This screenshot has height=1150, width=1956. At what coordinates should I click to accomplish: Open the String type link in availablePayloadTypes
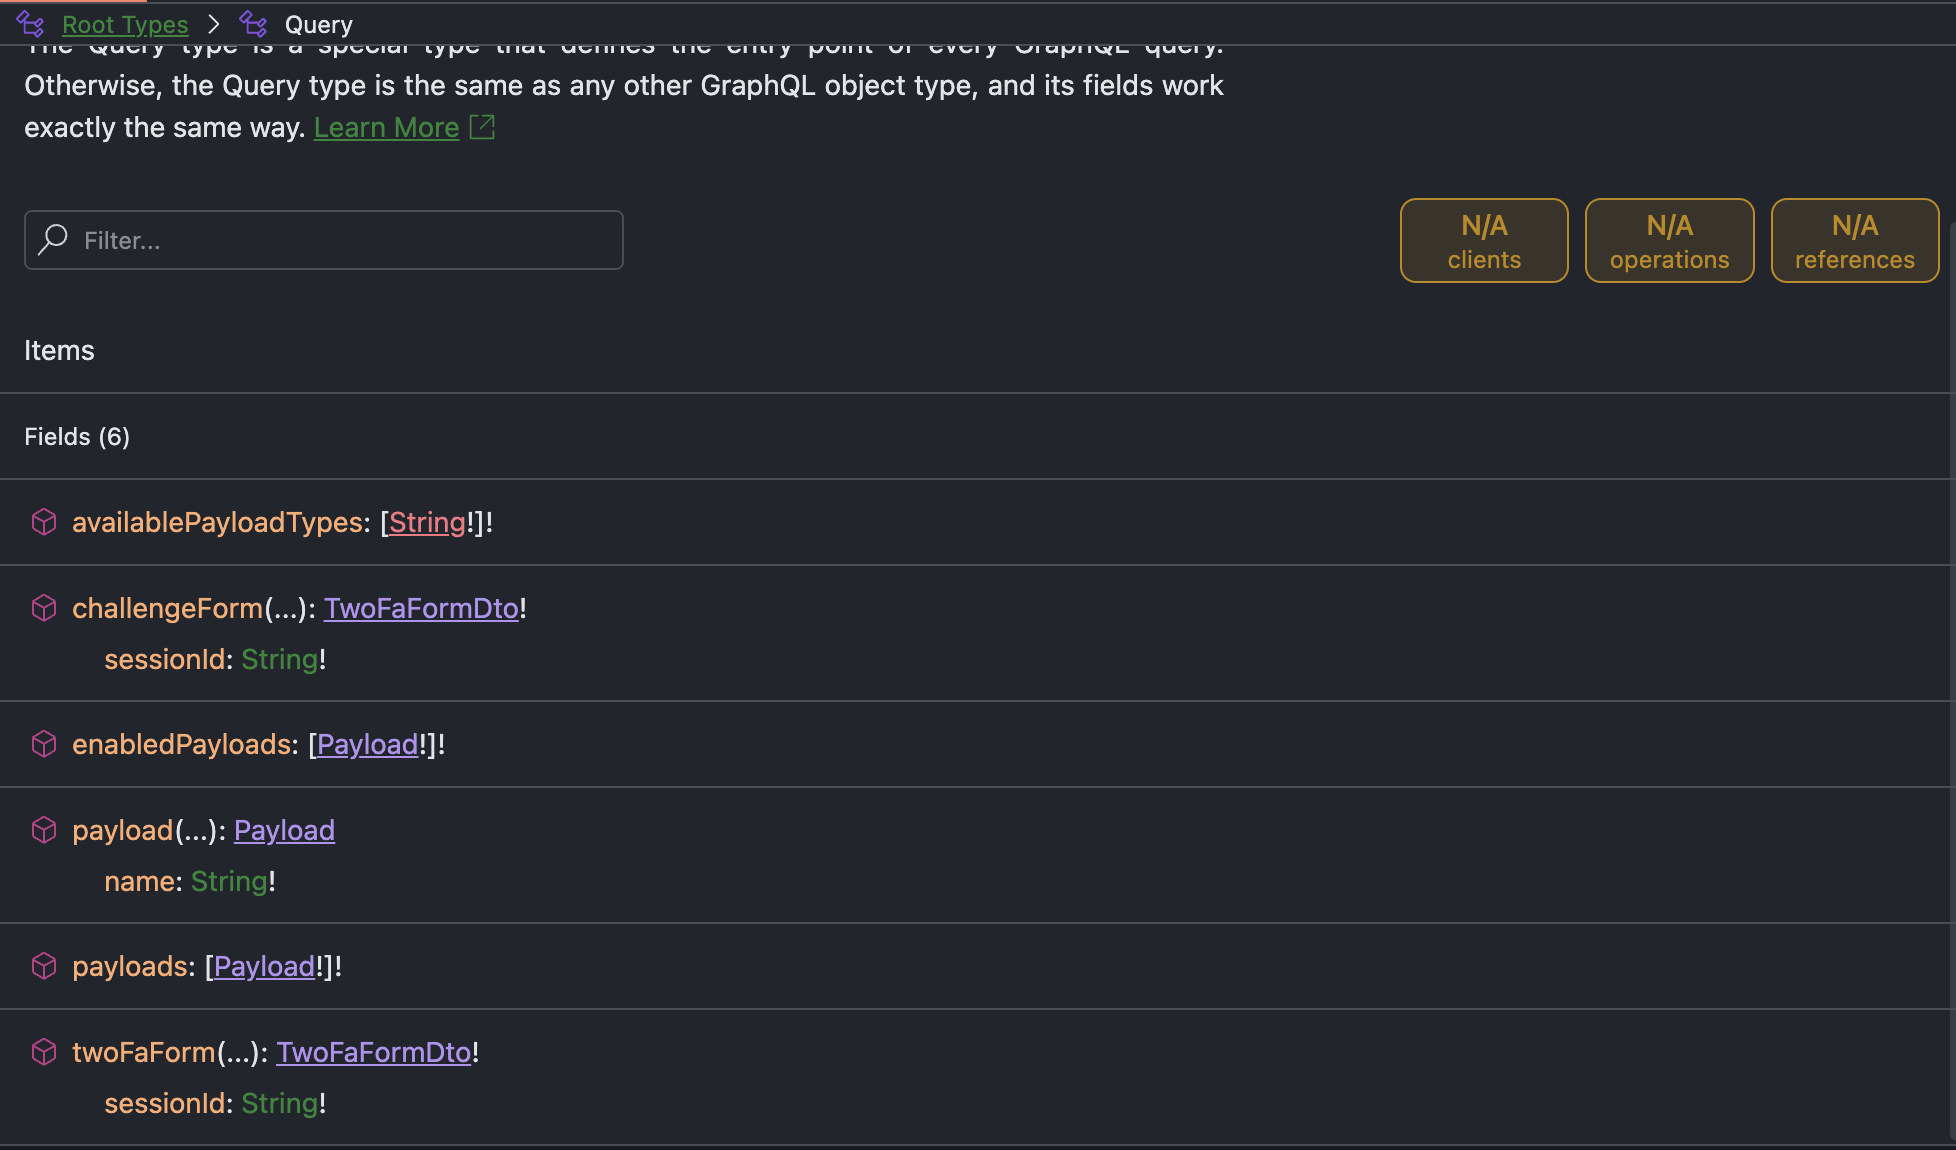(427, 522)
